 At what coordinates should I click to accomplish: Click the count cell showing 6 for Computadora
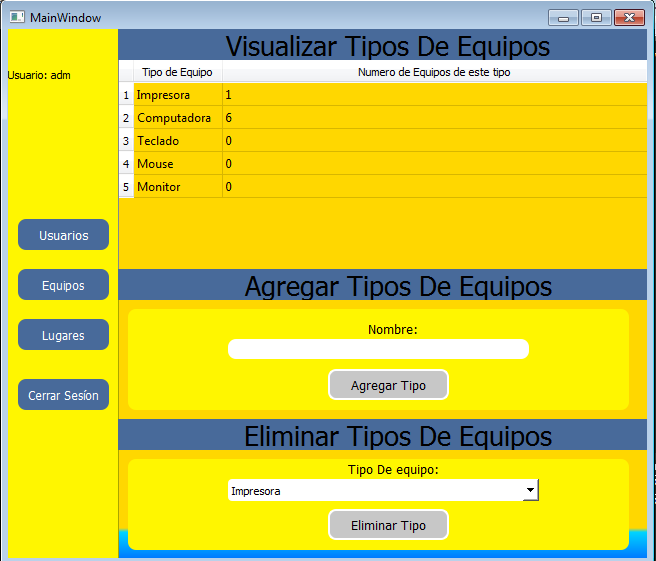(435, 118)
